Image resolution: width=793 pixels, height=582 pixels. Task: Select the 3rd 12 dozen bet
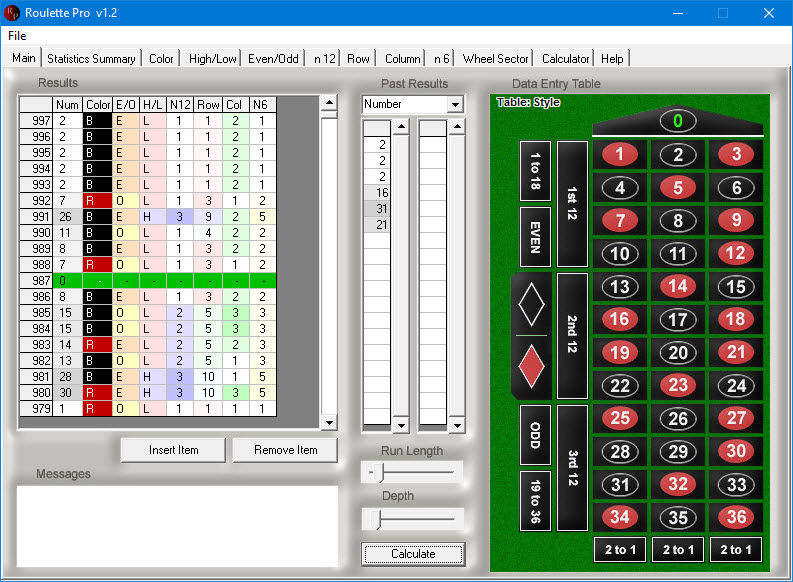click(572, 468)
